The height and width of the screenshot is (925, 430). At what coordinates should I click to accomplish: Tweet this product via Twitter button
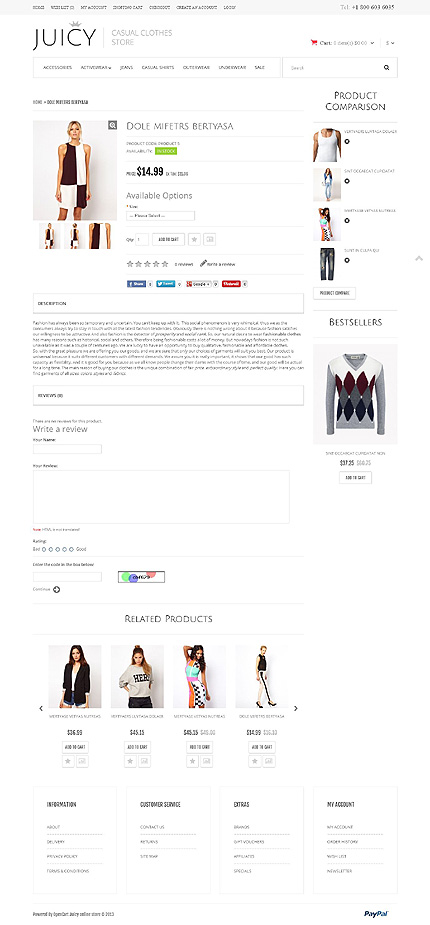coord(166,284)
